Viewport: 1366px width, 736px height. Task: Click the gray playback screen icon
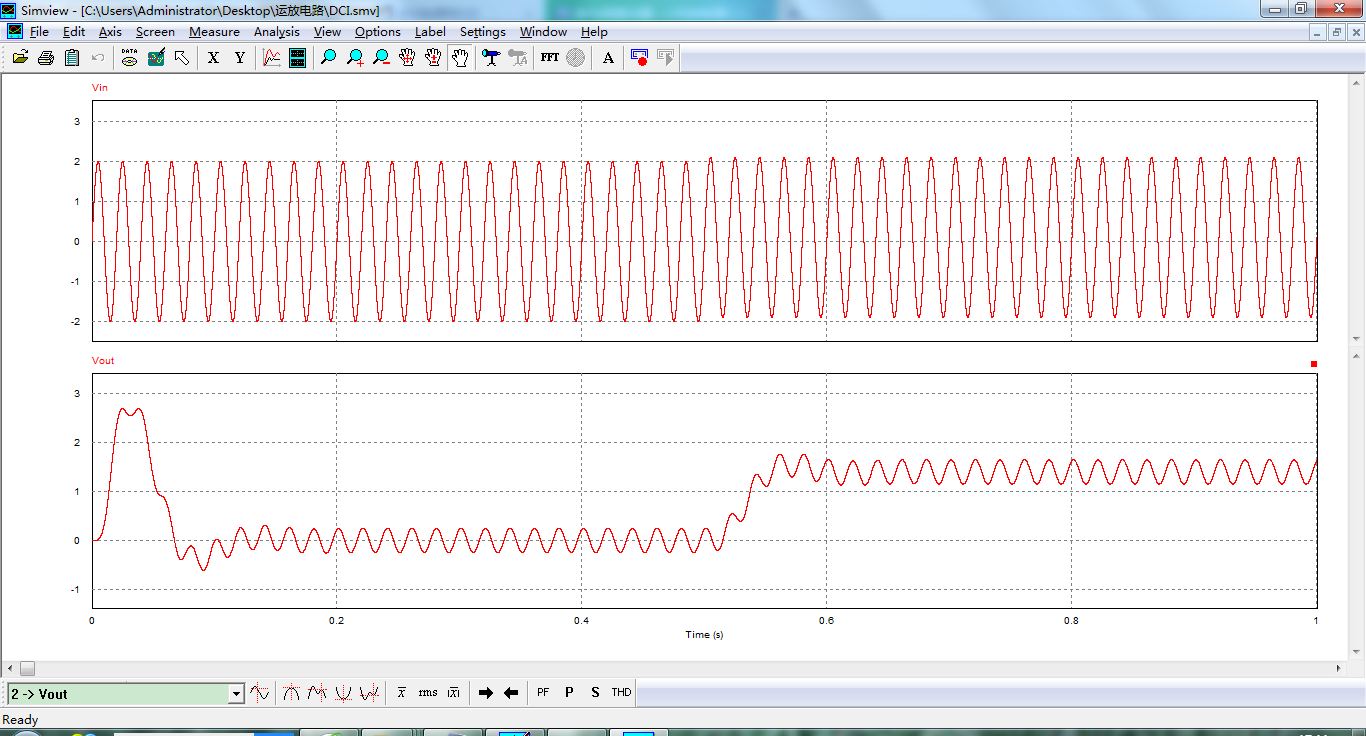[x=666, y=58]
